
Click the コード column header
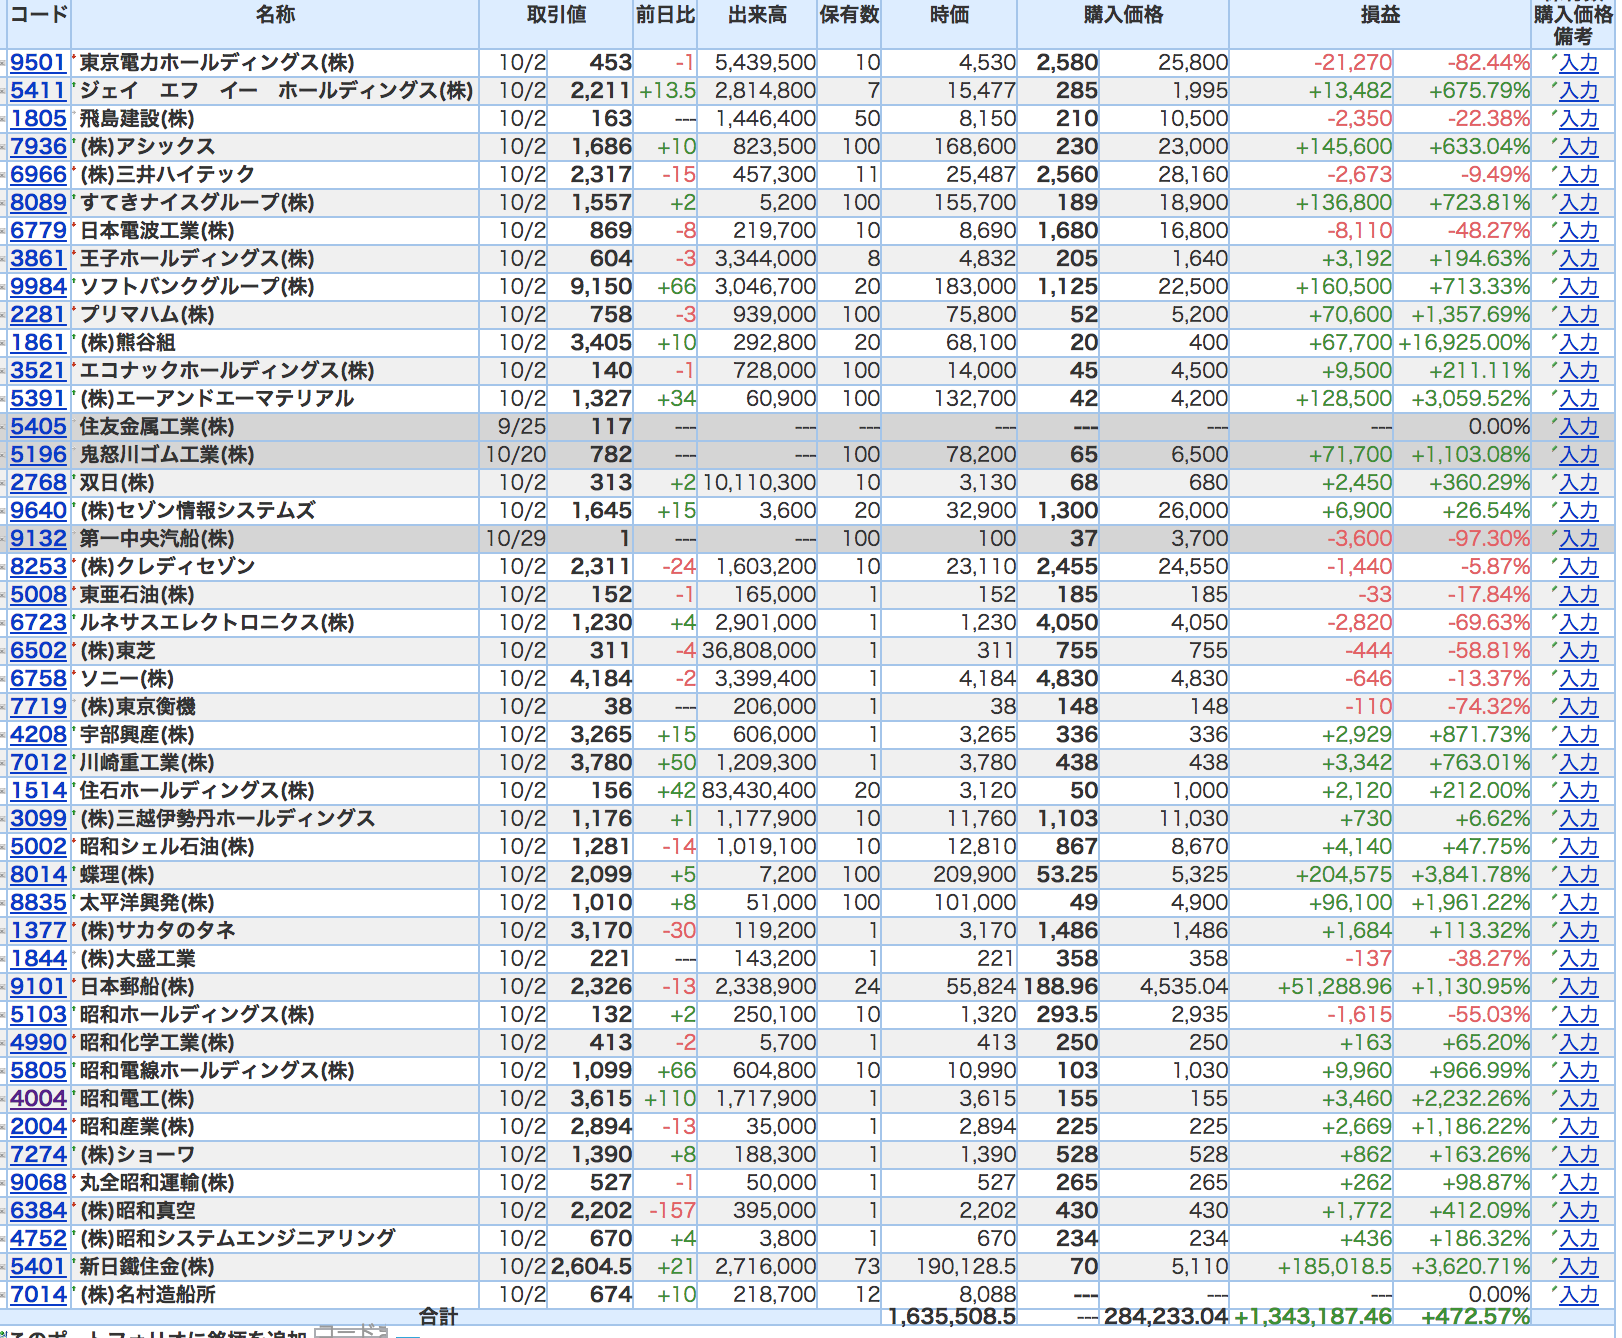coord(39,14)
